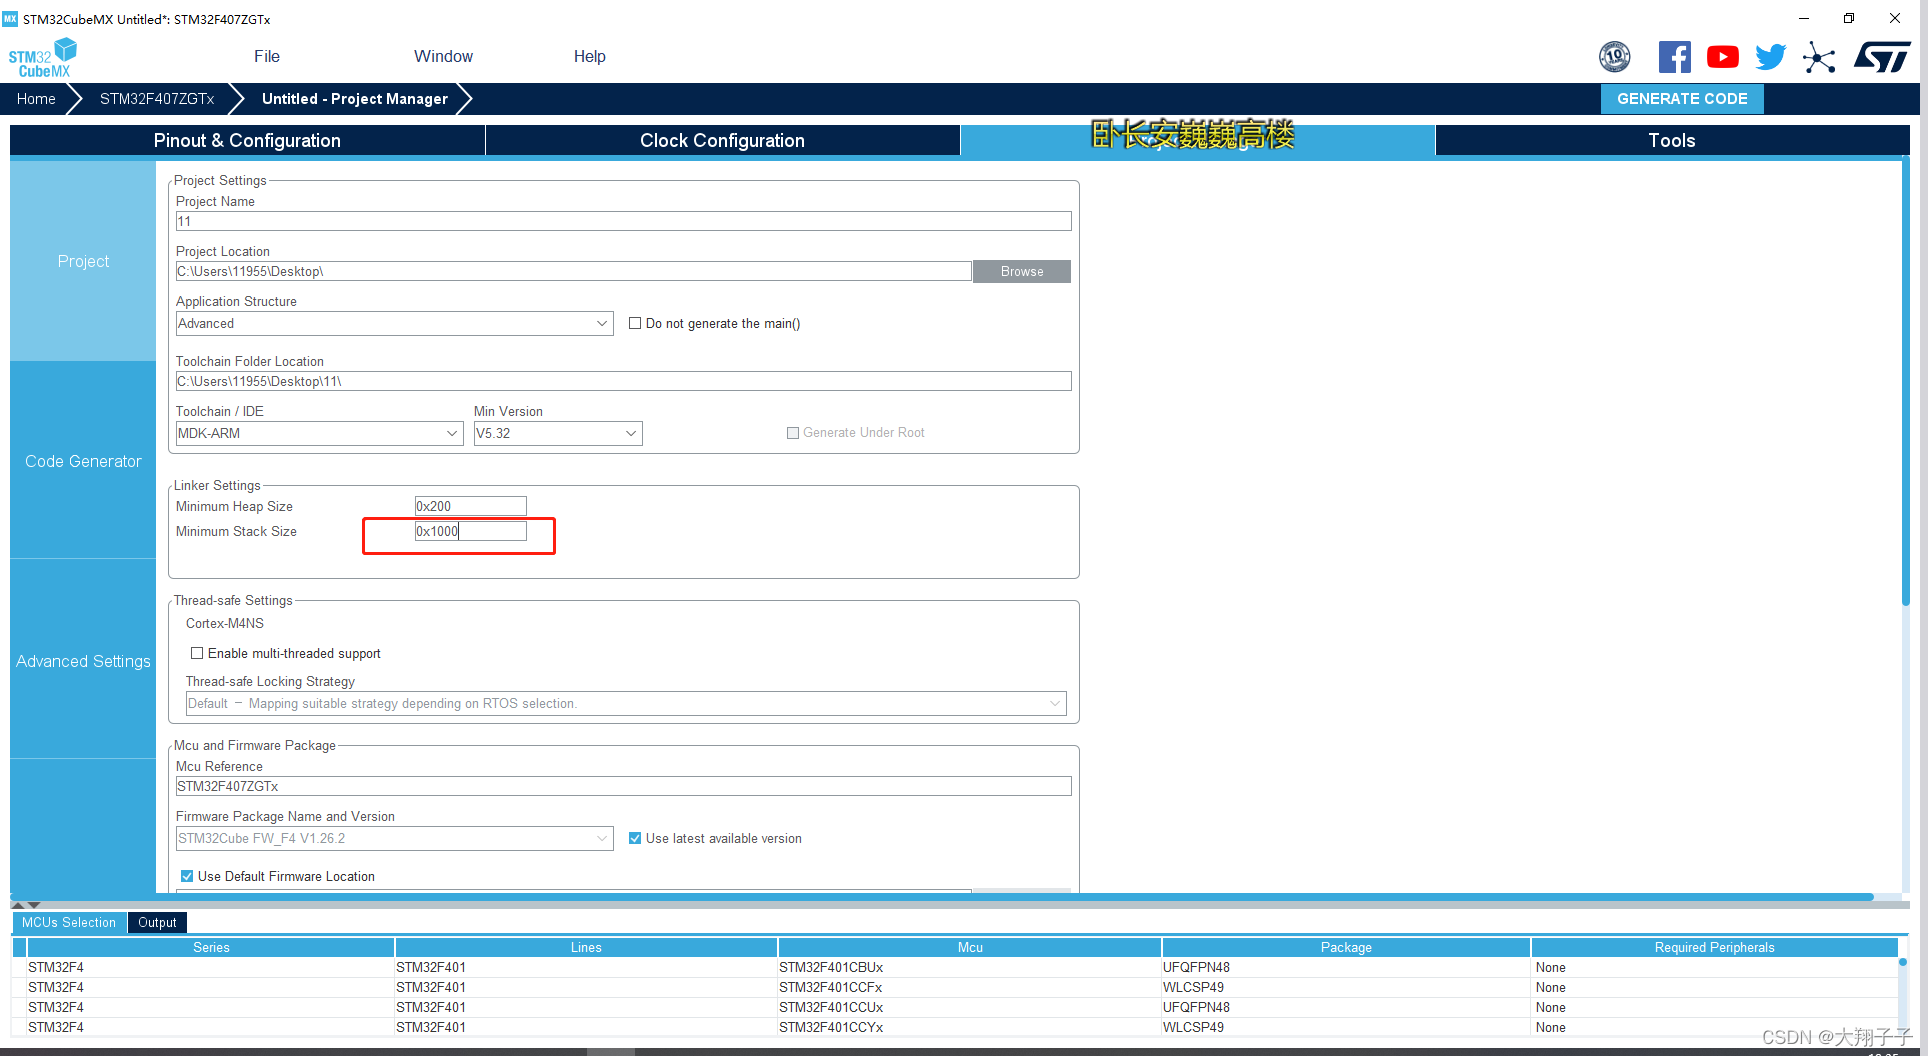Screen dimensions: 1928x1056
Task: Open the Application Structure dropdown
Action: (394, 323)
